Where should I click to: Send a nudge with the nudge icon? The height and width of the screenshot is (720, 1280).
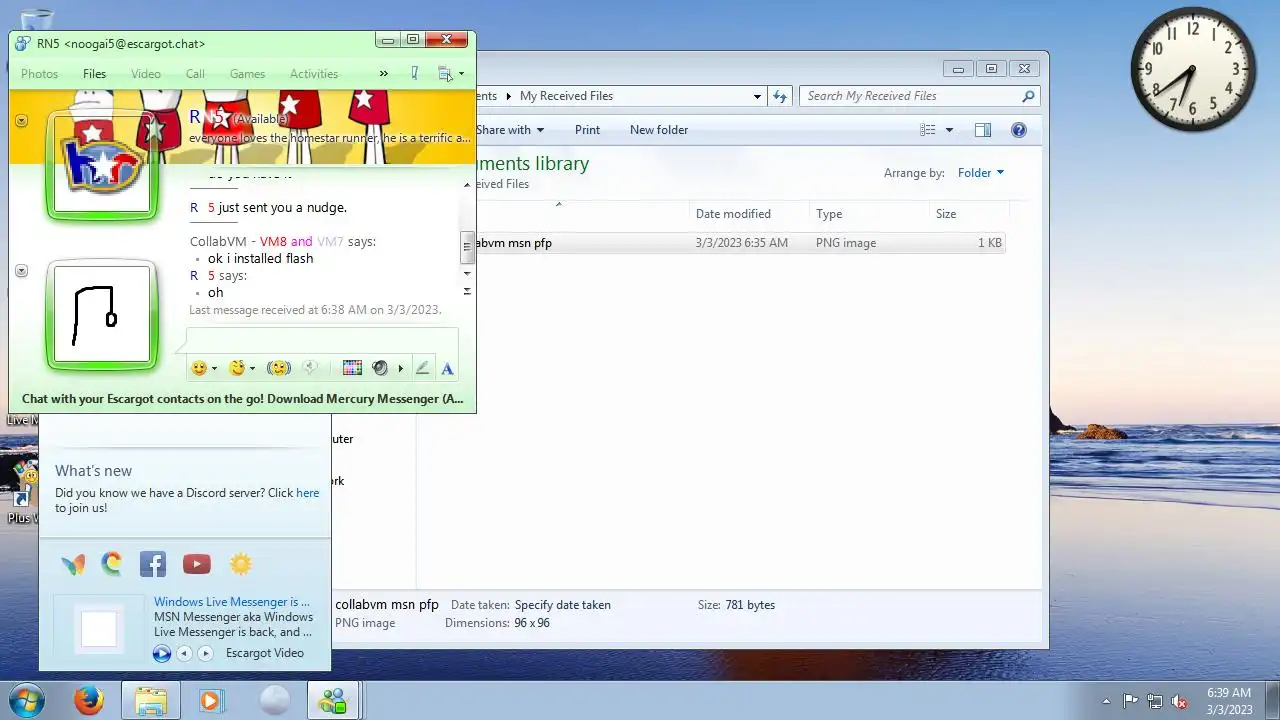click(279, 368)
